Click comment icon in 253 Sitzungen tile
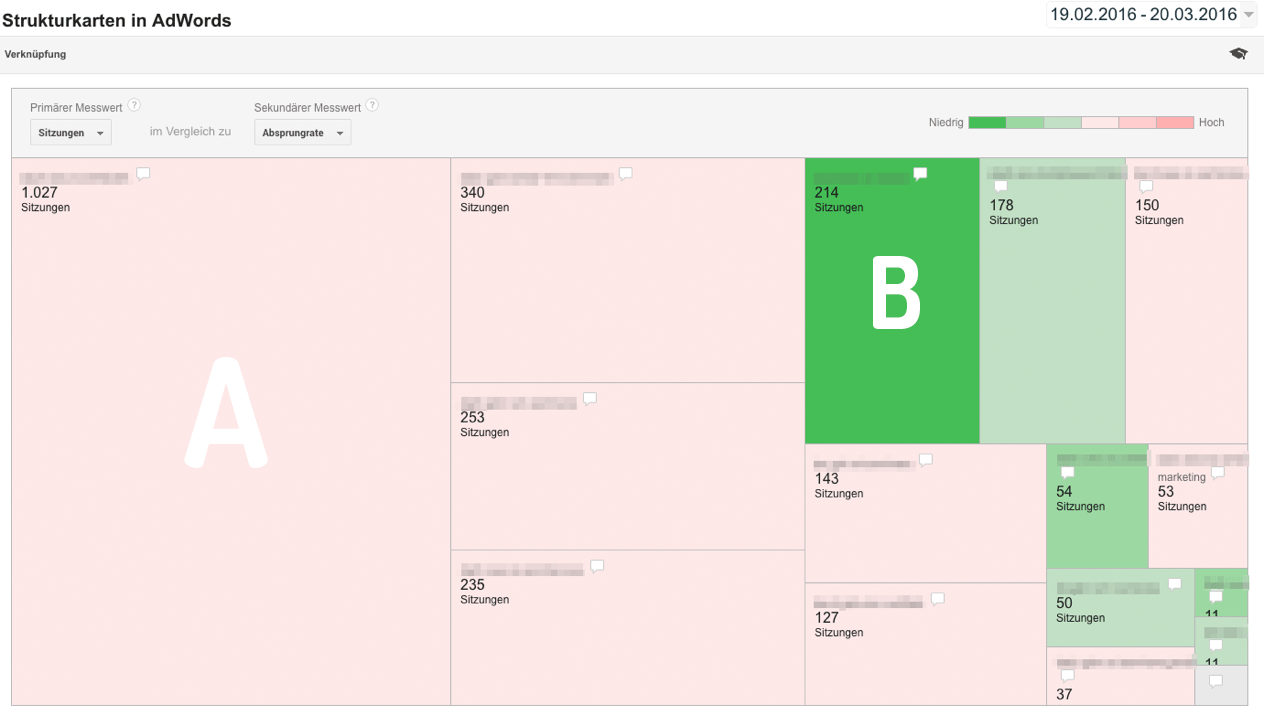The width and height of the screenshot is (1264, 716). [x=590, y=399]
